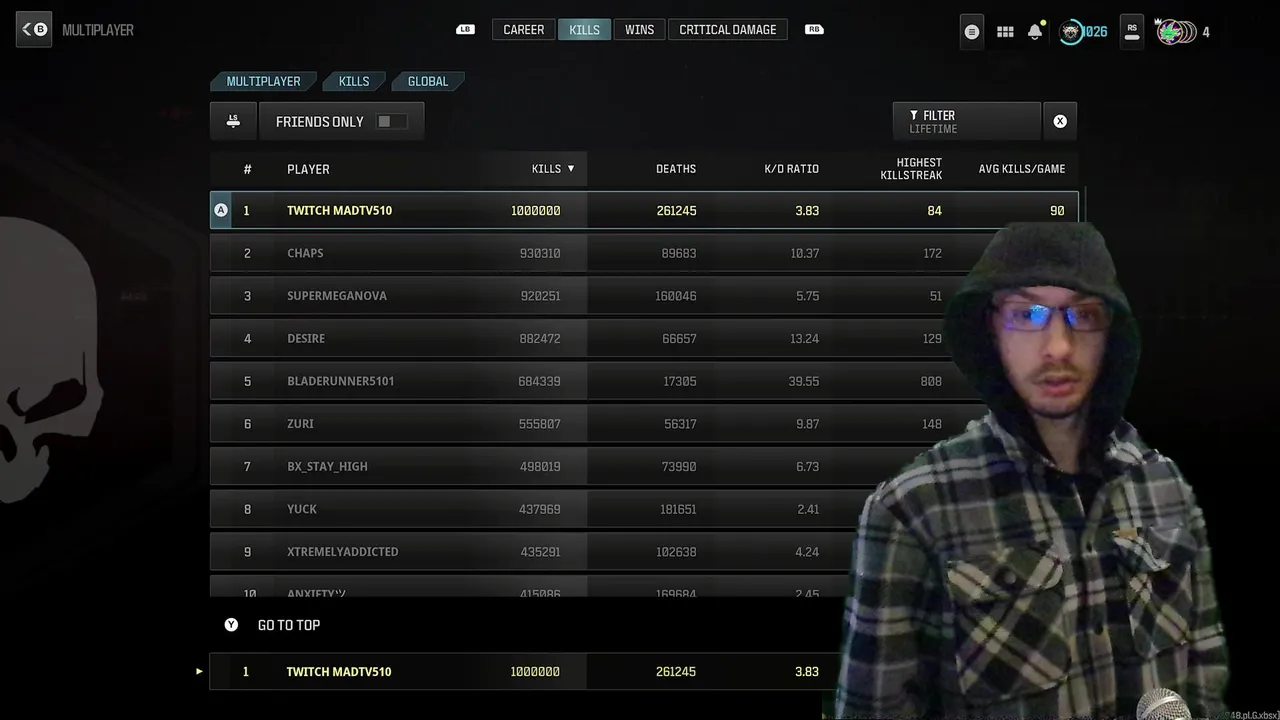Click kills value 882472
The image size is (1280, 720).
540,338
